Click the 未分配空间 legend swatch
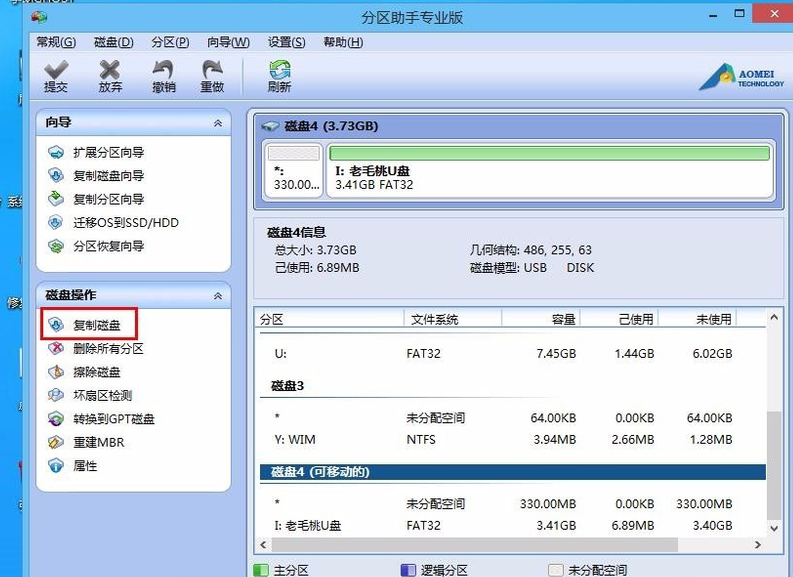Image resolution: width=793 pixels, height=577 pixels. tap(556, 570)
